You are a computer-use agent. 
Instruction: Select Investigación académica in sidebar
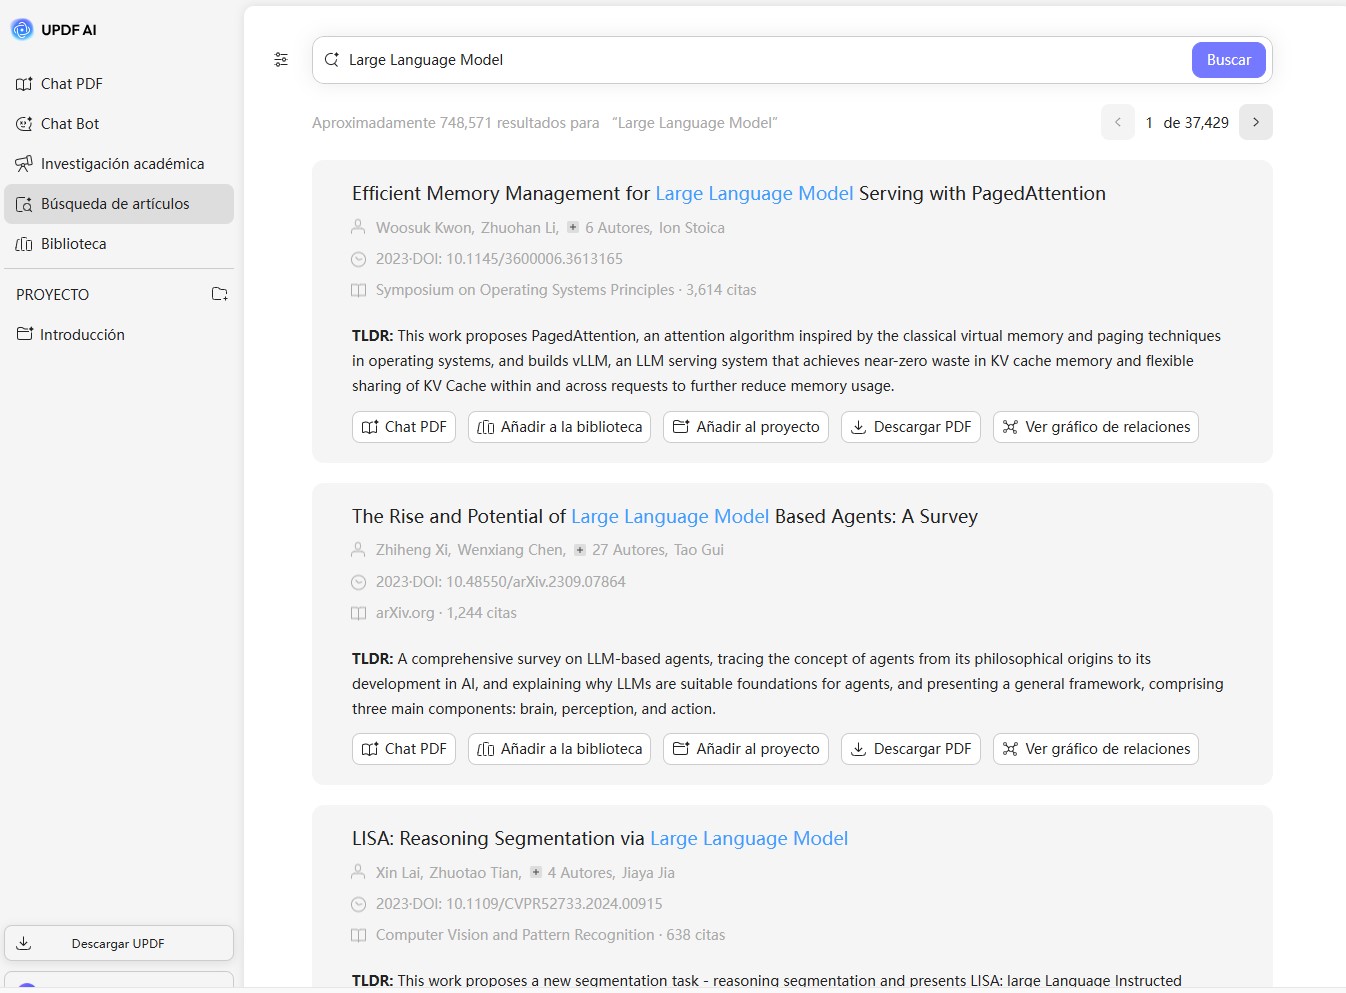pyautogui.click(x=121, y=164)
